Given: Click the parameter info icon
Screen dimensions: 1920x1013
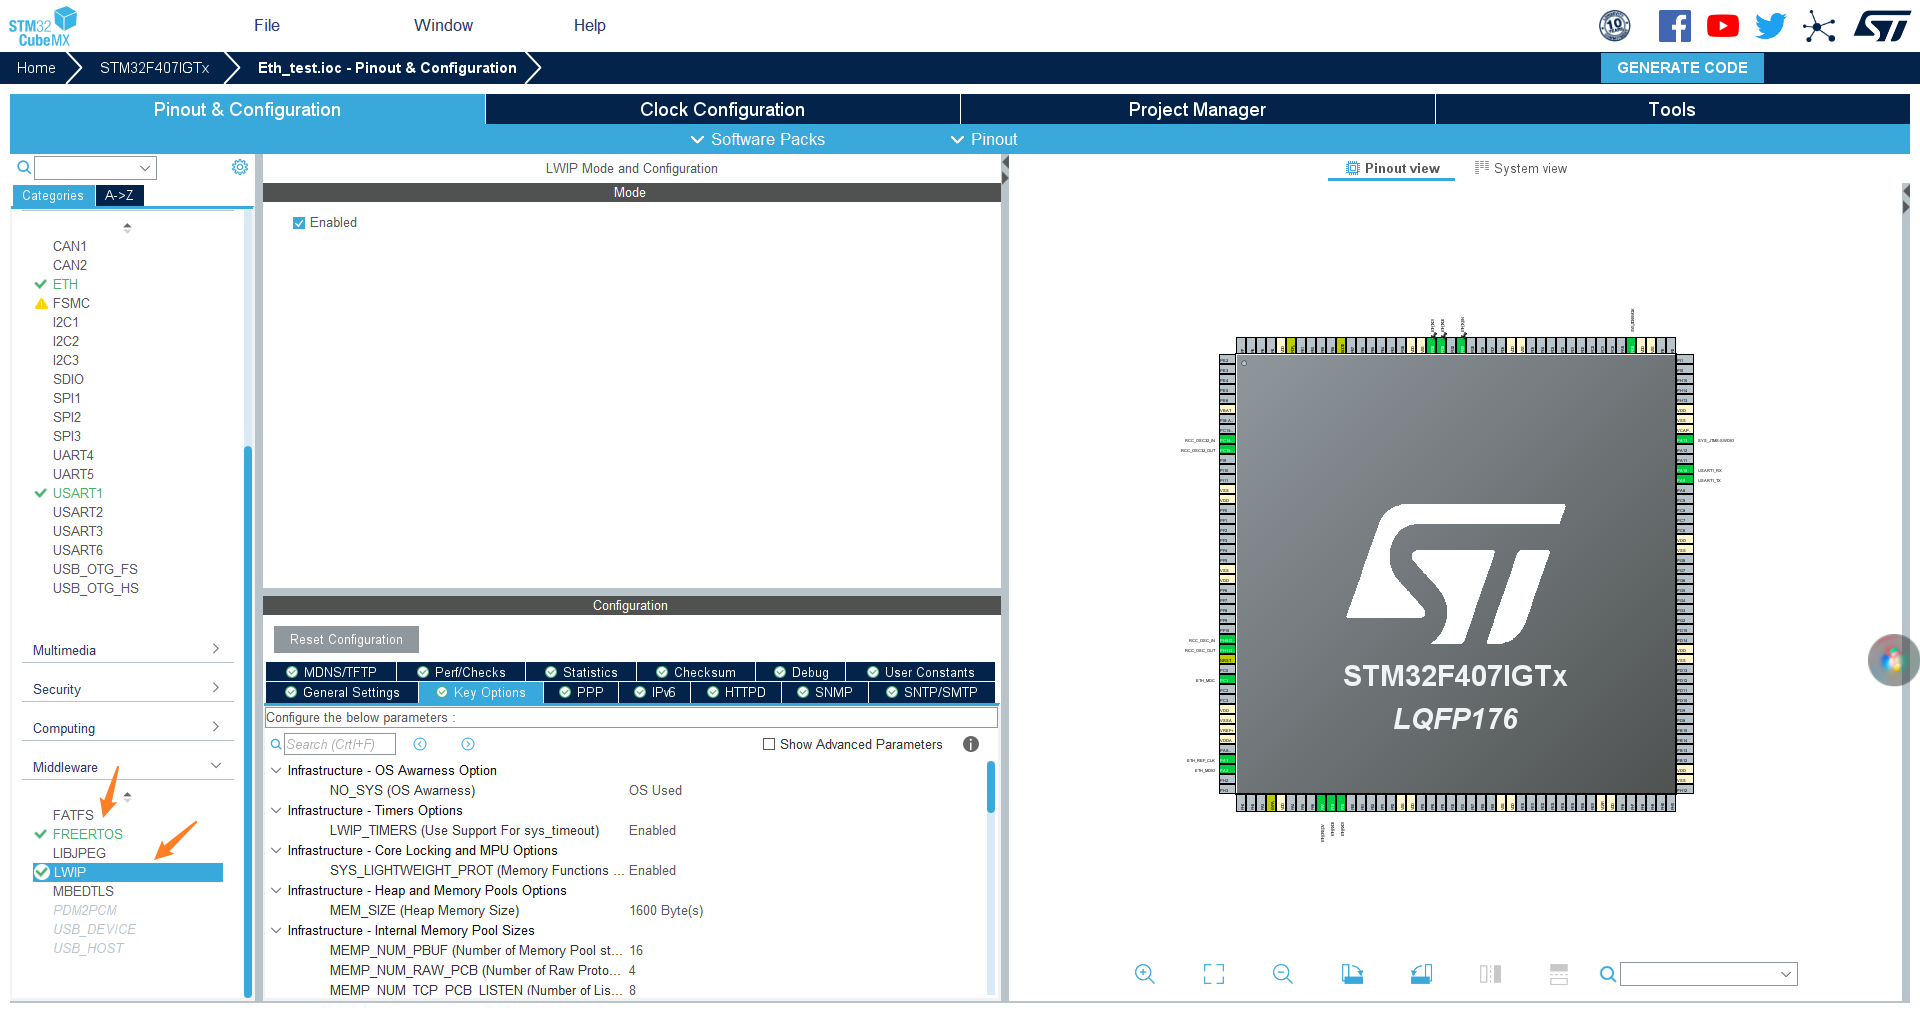Looking at the screenshot, I should pyautogui.click(x=971, y=744).
